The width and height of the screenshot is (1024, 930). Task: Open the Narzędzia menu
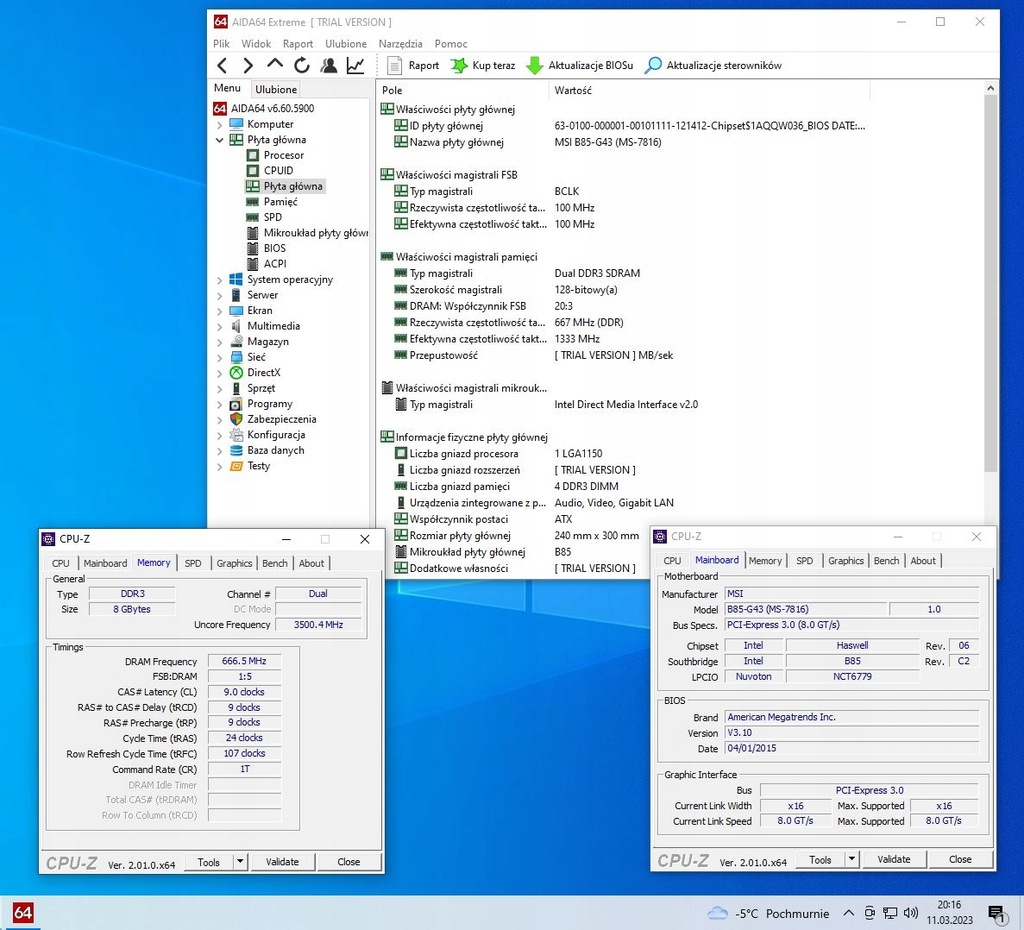pos(400,44)
